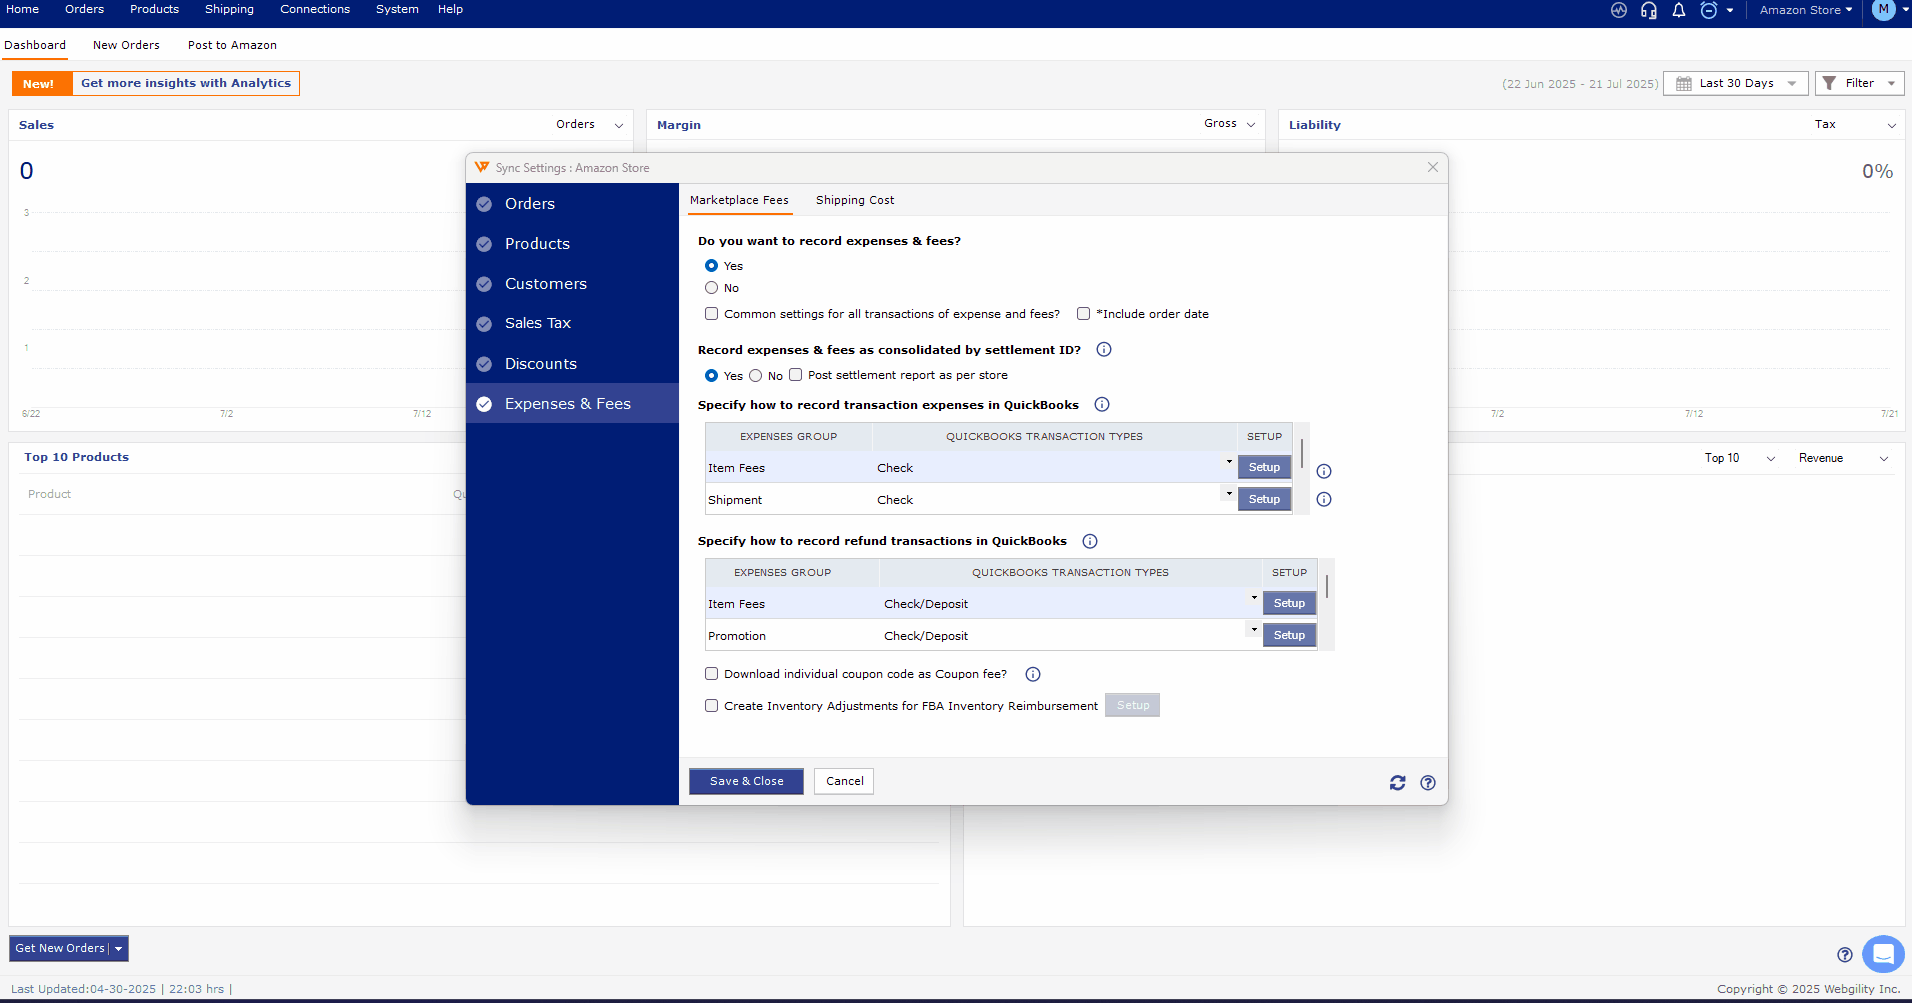Open the Connections menu
This screenshot has width=1912, height=1003.
coord(315,10)
